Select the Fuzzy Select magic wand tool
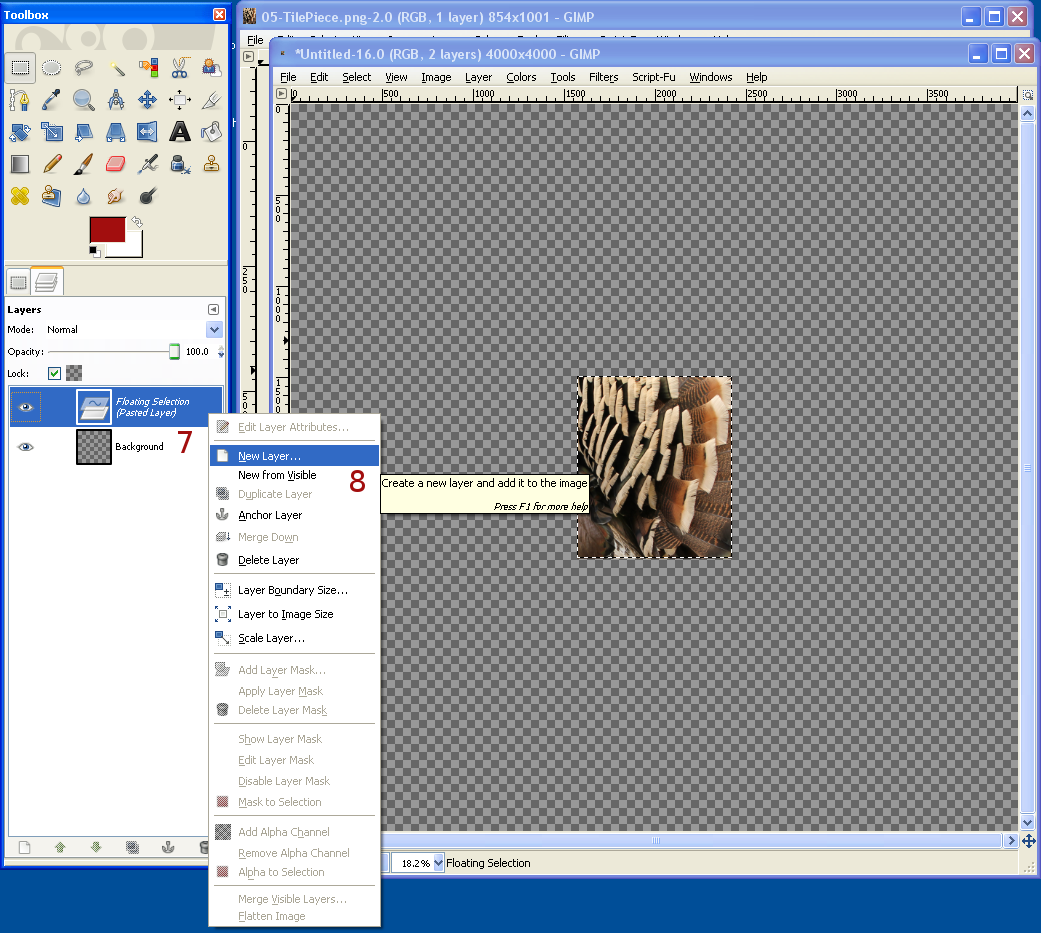 tap(118, 67)
